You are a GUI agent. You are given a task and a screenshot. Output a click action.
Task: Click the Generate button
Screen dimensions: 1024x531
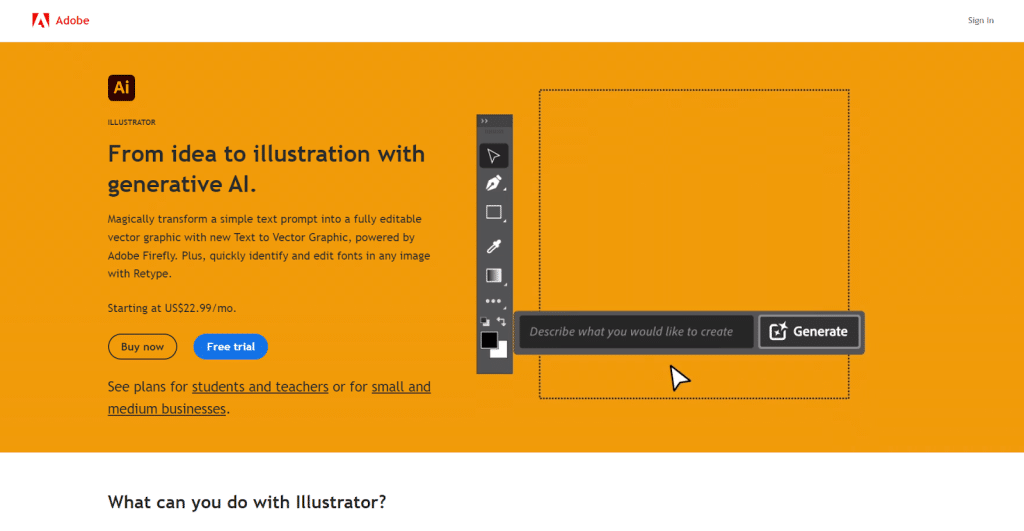(809, 332)
